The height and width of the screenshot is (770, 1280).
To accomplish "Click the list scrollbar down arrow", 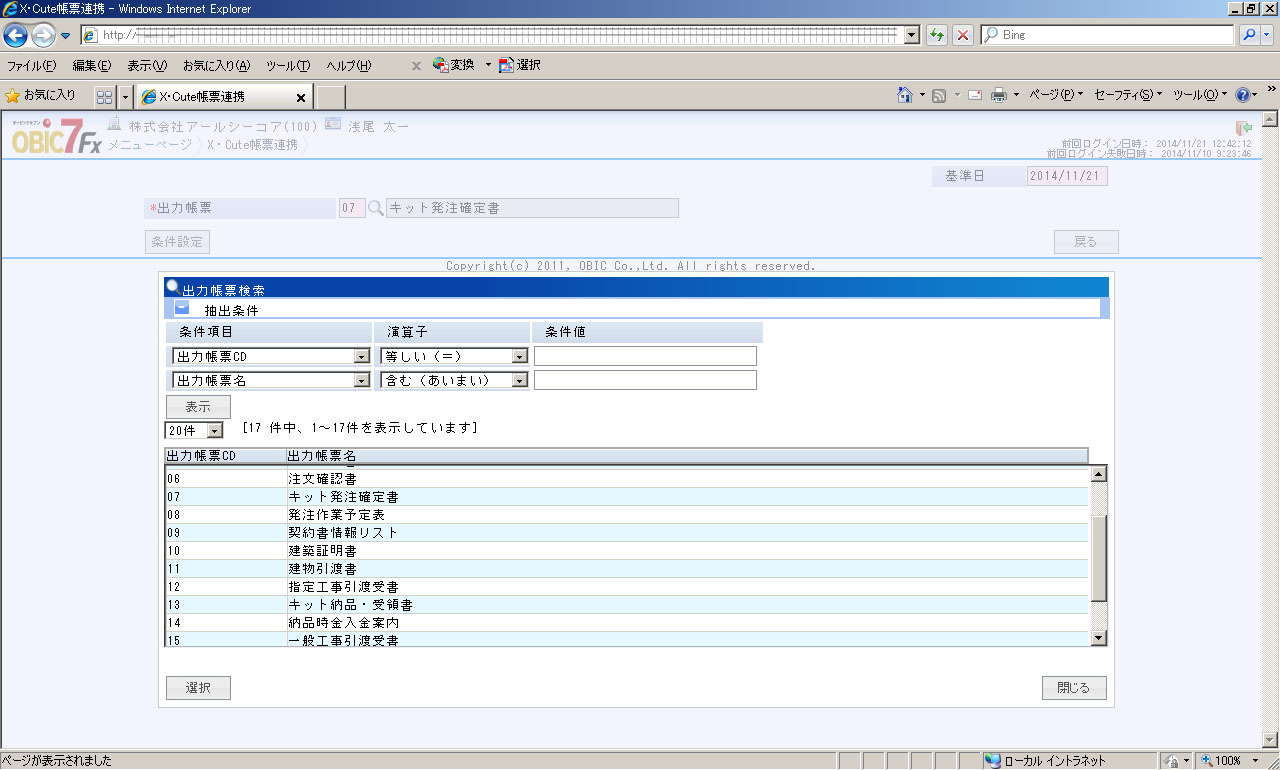I will 1099,637.
